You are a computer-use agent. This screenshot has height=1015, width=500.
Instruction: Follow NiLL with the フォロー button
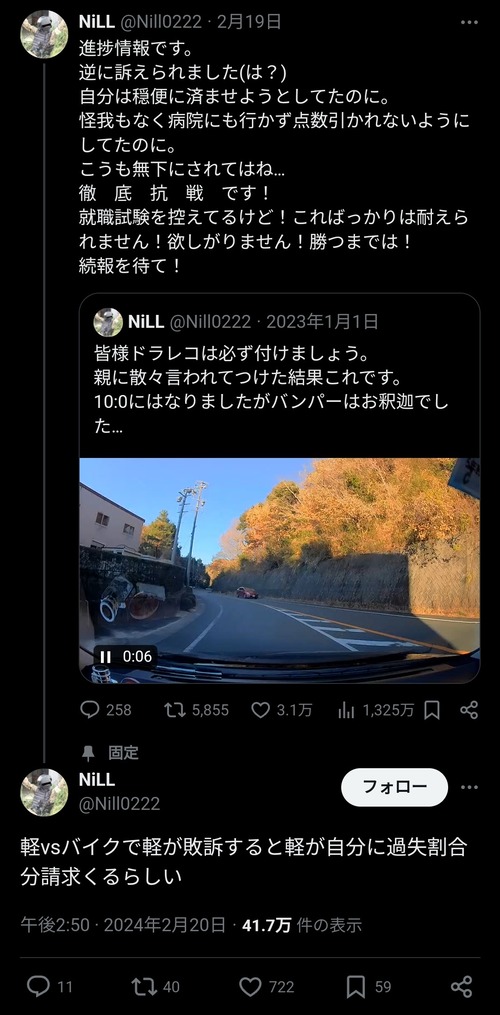[x=394, y=786]
